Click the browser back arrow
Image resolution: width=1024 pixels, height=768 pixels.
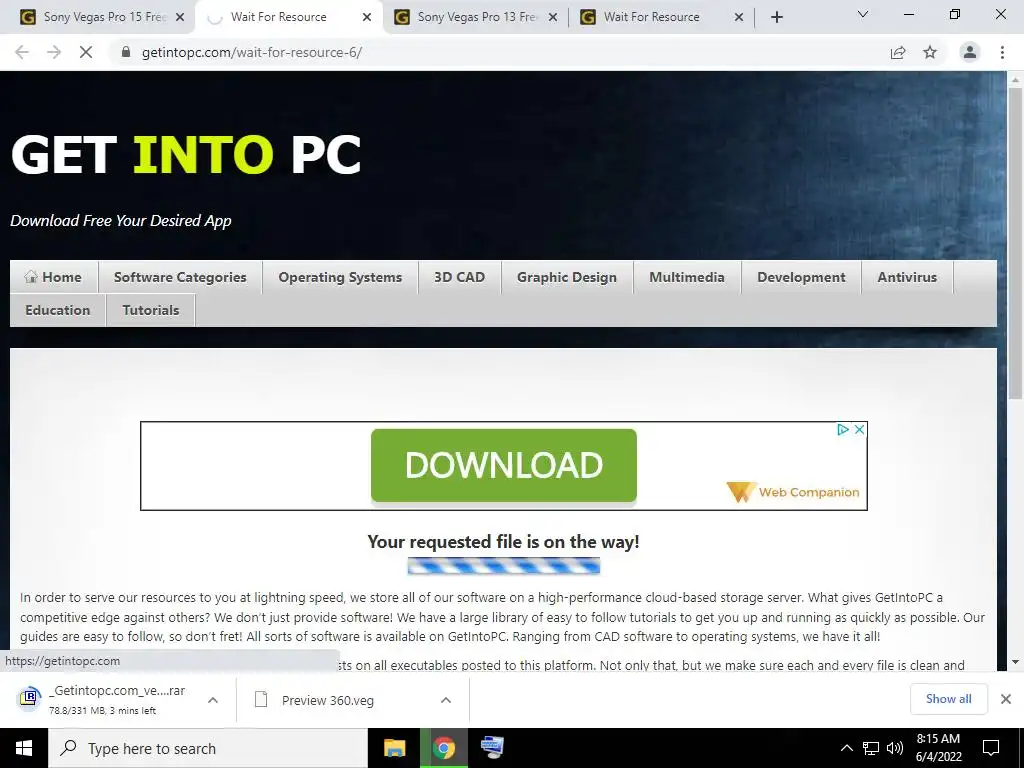coord(22,52)
